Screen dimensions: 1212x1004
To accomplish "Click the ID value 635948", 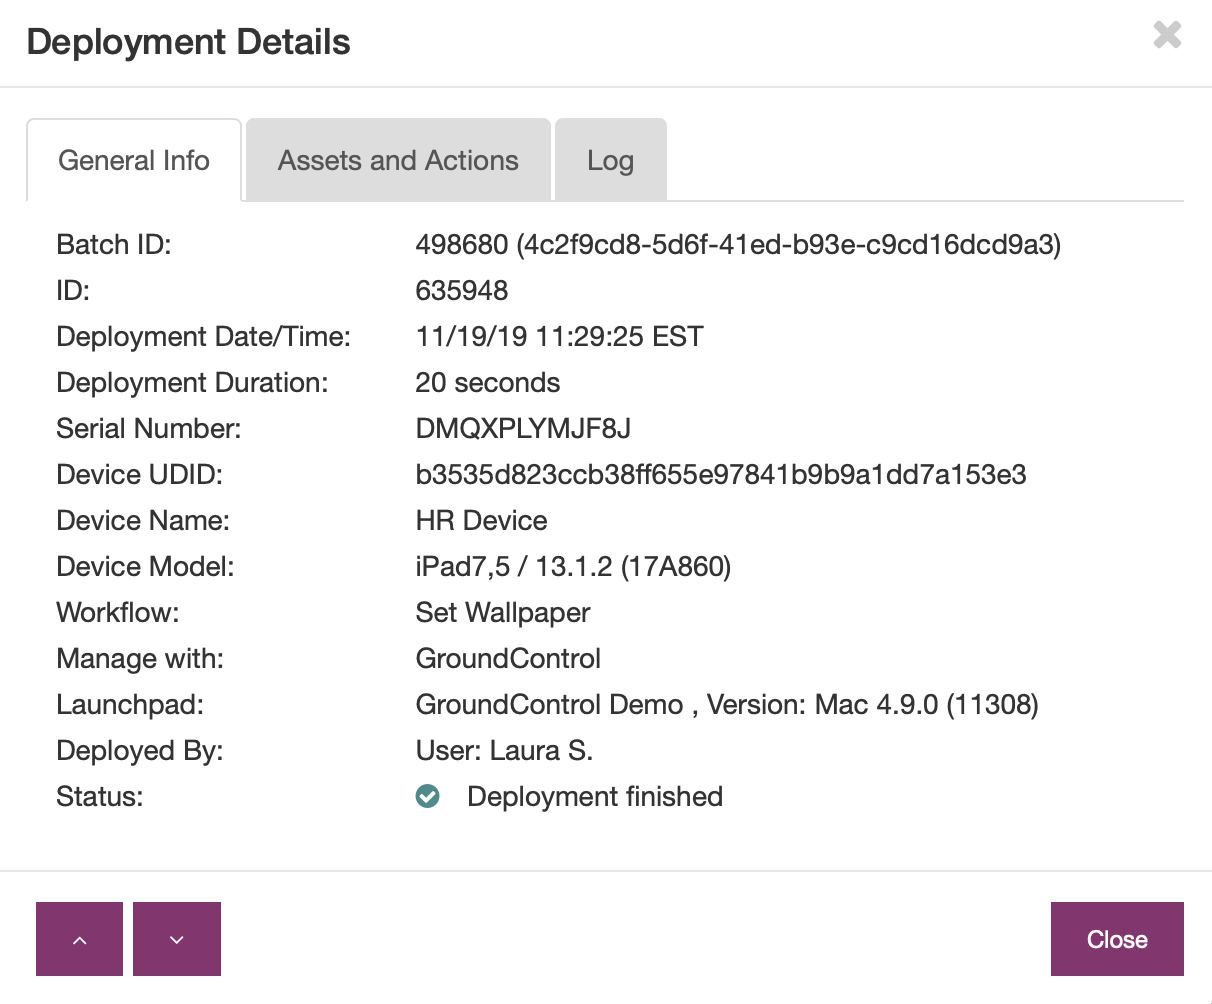I will point(462,291).
